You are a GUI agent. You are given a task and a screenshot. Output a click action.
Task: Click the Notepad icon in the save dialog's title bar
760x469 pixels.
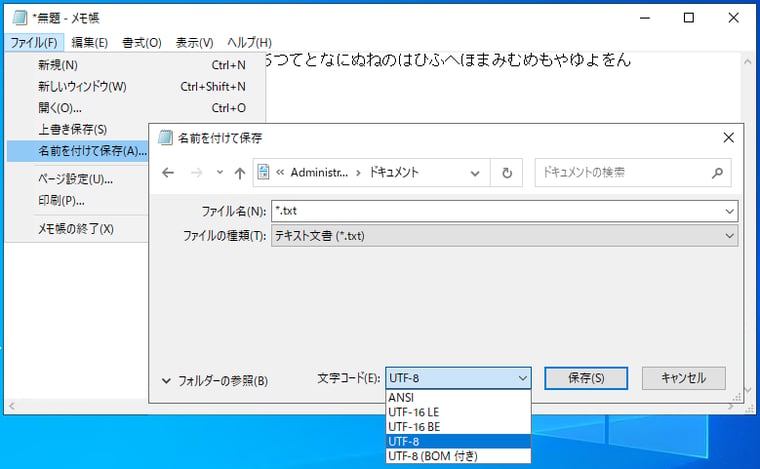click(165, 138)
